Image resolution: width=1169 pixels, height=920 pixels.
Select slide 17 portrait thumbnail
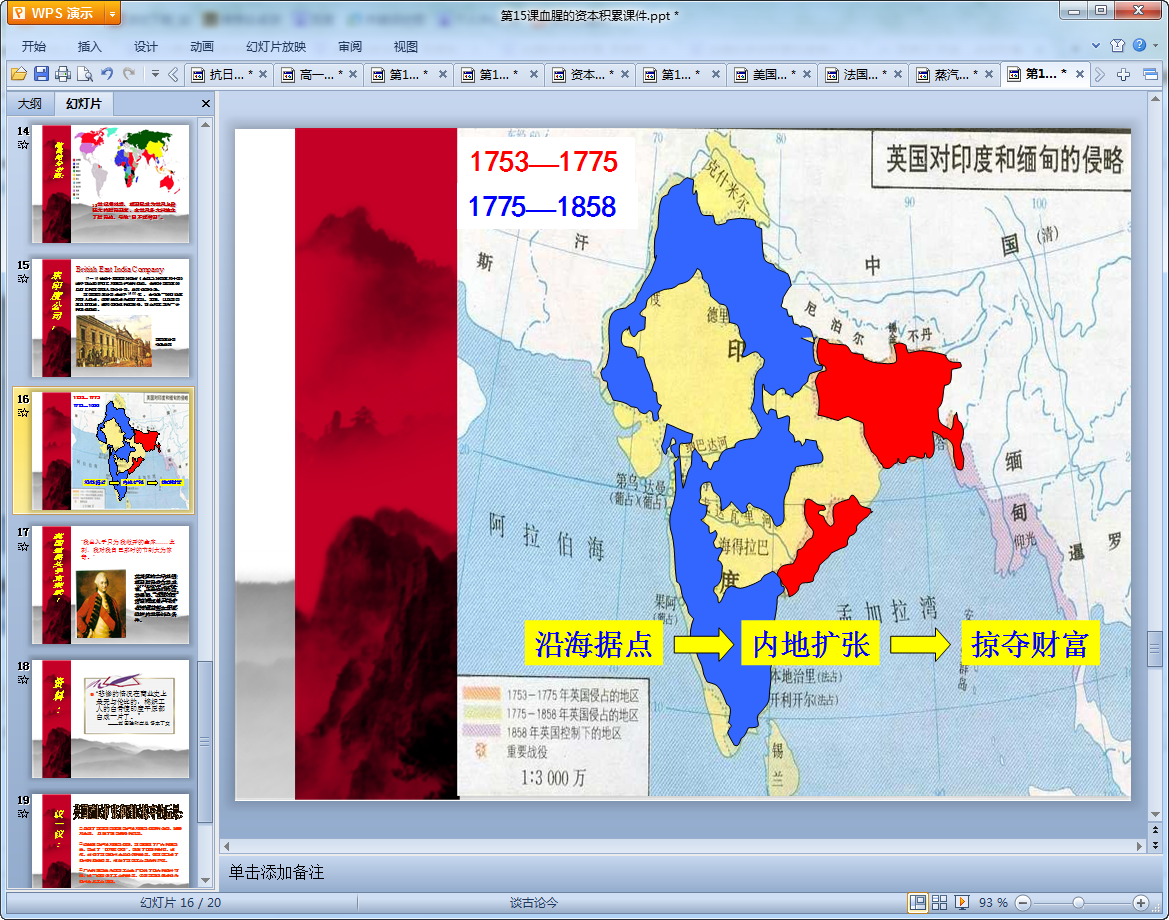click(x=111, y=585)
